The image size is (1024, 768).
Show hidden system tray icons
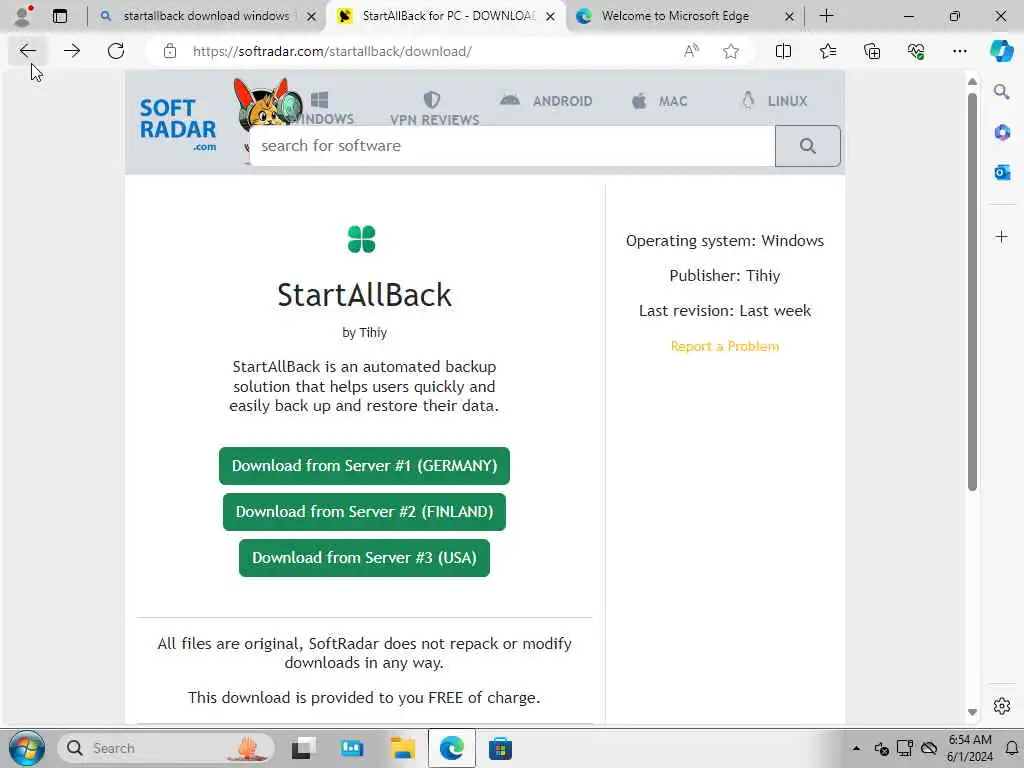(856, 748)
